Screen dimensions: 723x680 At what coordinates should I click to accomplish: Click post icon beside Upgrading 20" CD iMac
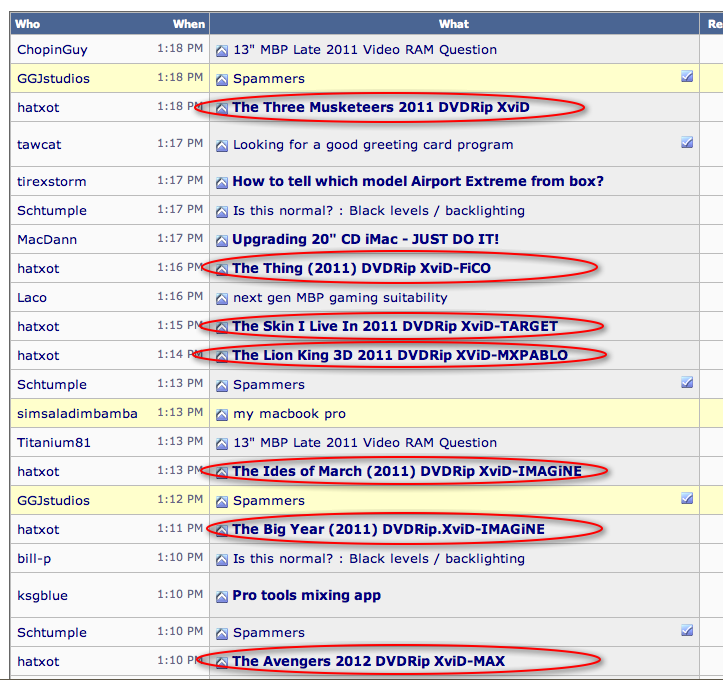(222, 241)
